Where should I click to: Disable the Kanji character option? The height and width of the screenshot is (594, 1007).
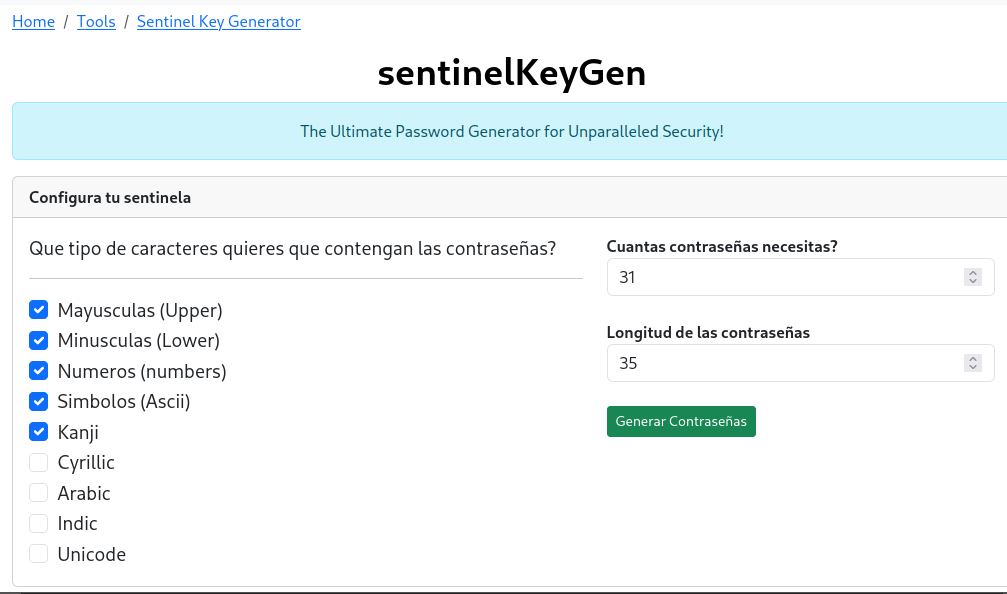tap(39, 432)
